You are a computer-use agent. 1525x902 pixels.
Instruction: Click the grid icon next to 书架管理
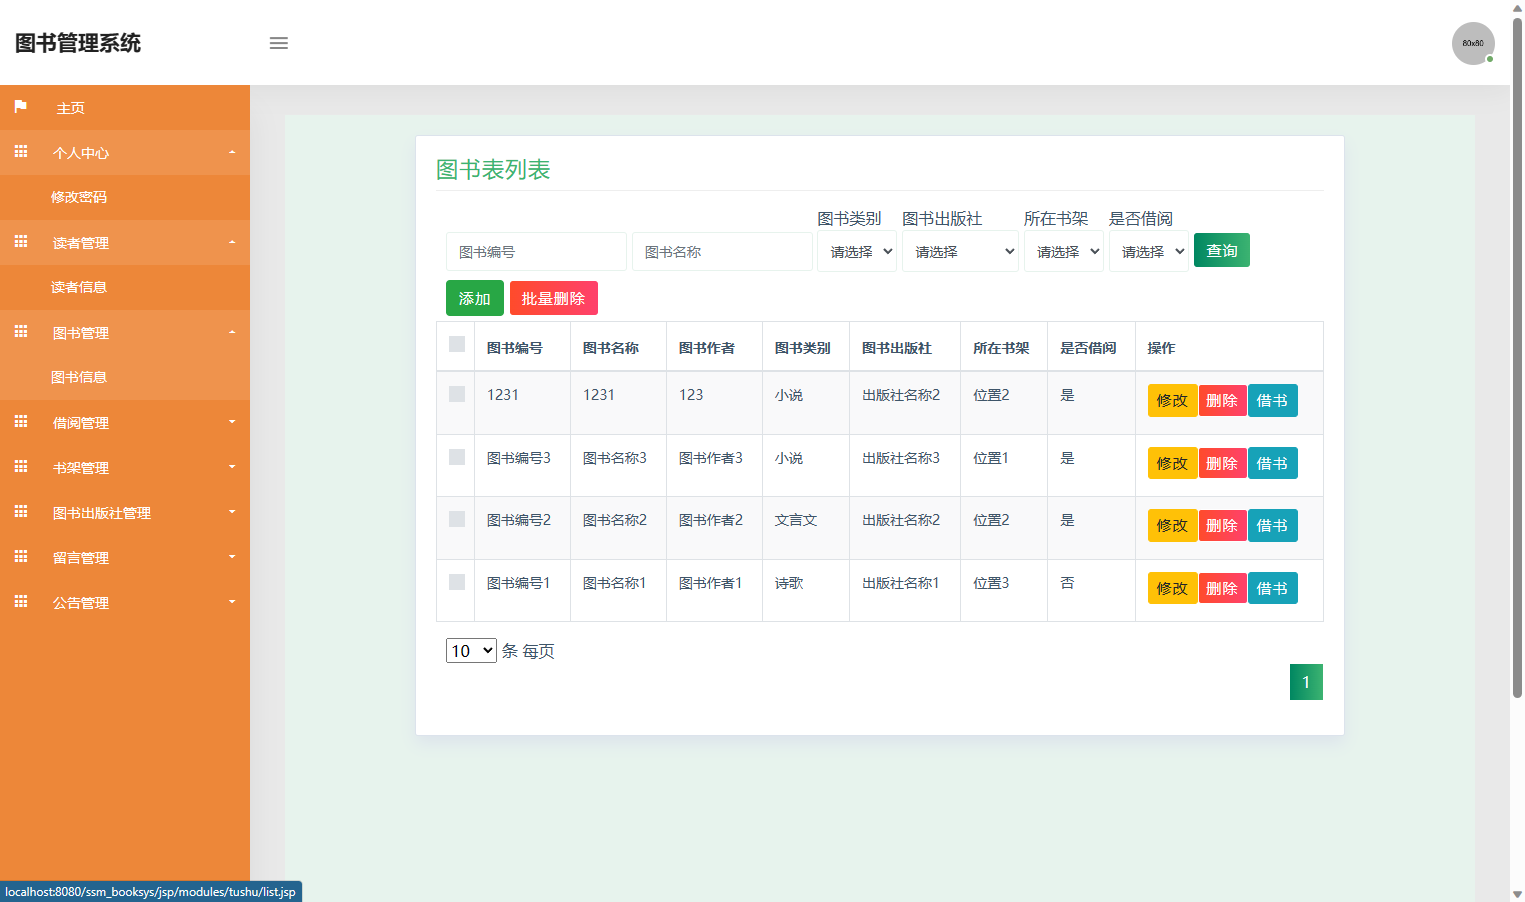20,467
